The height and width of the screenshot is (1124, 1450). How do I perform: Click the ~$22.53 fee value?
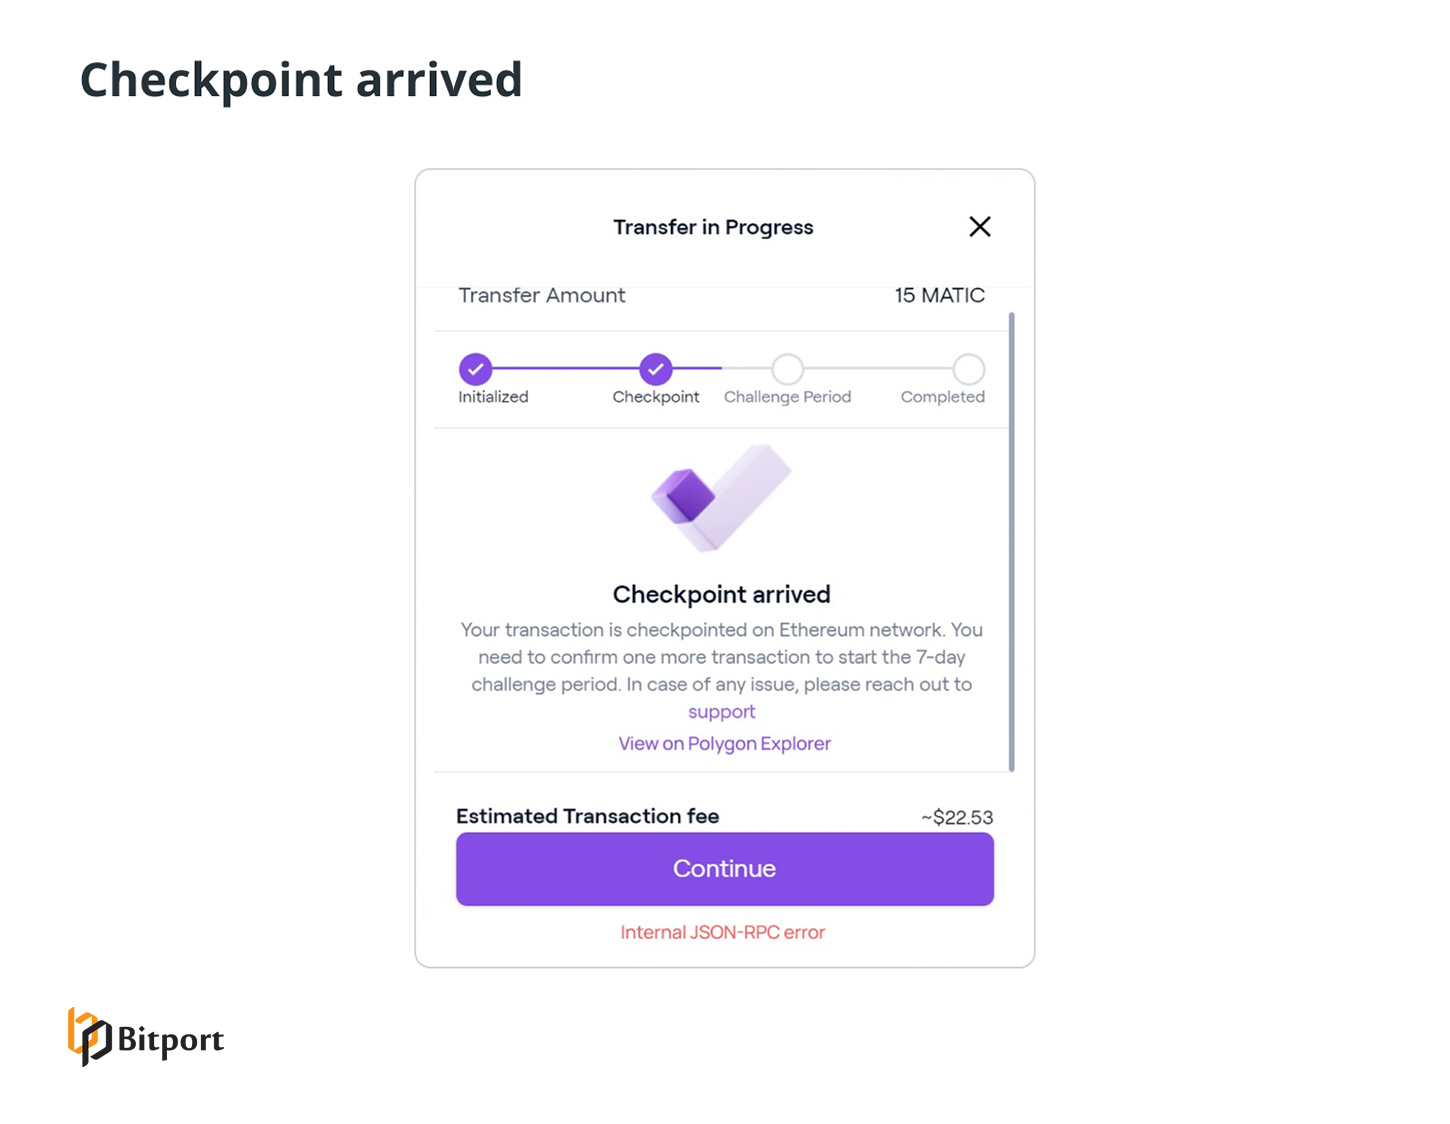[955, 817]
